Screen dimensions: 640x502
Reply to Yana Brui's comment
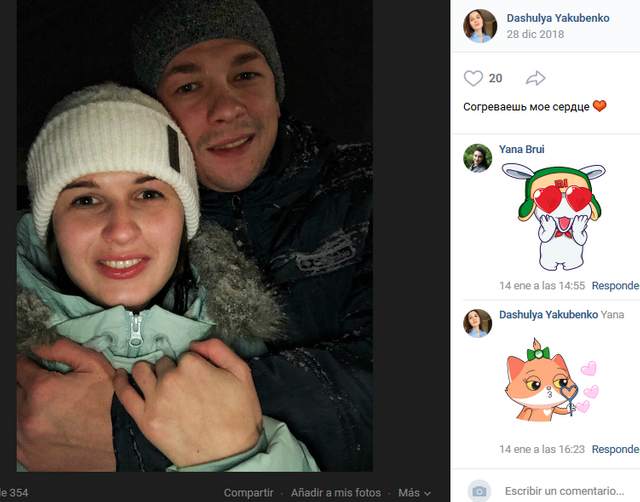point(616,286)
